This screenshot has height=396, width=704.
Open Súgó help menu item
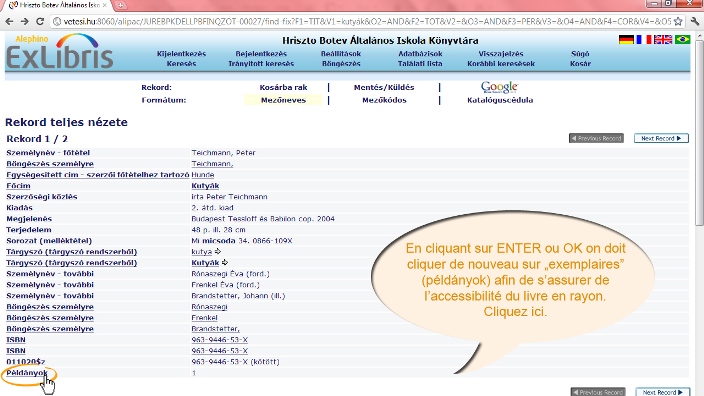[x=580, y=54]
